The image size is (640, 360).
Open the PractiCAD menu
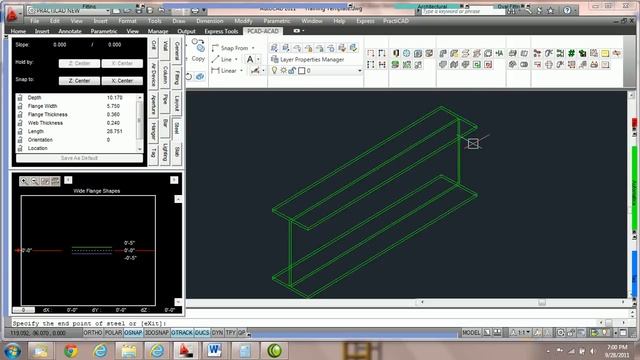pyautogui.click(x=396, y=21)
